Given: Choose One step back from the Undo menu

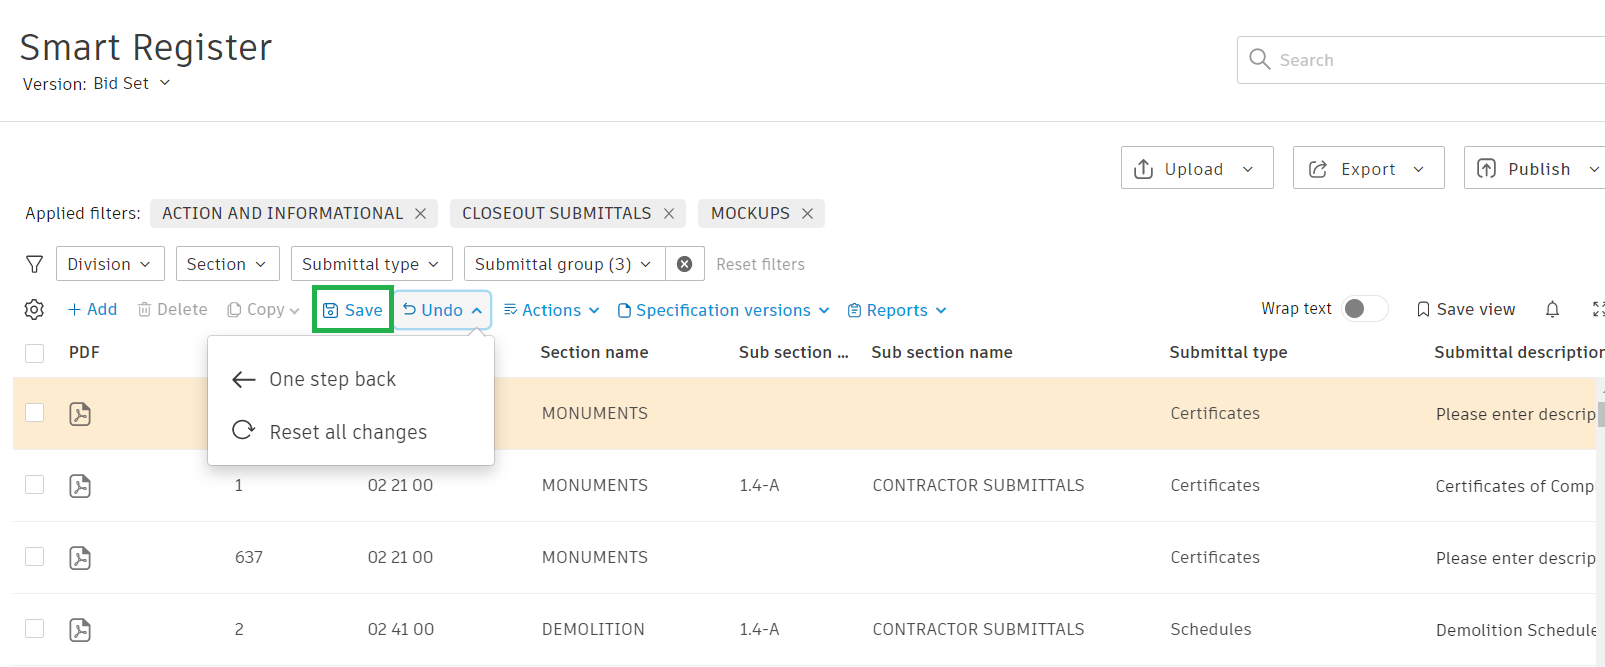Looking at the screenshot, I should (x=332, y=380).
